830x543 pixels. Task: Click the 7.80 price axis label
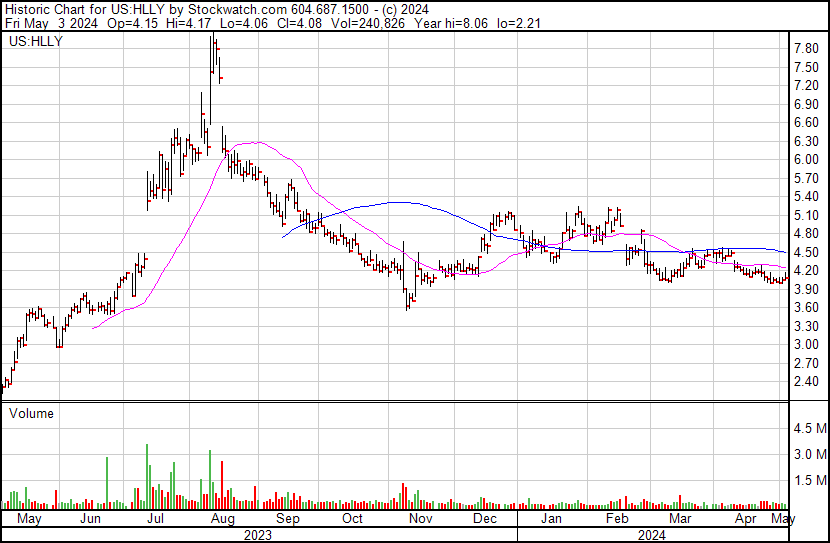[x=806, y=48]
